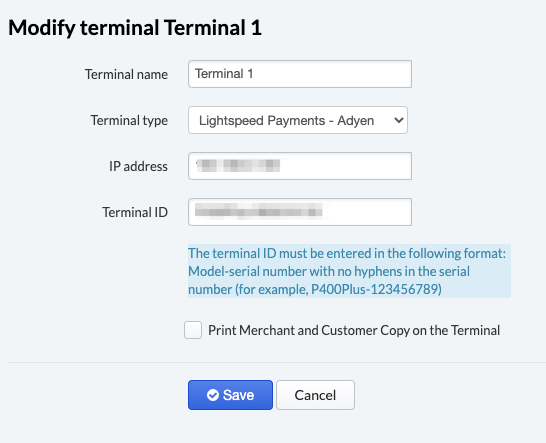
Task: Click the checkmark icon inside Save button
Action: [x=213, y=395]
